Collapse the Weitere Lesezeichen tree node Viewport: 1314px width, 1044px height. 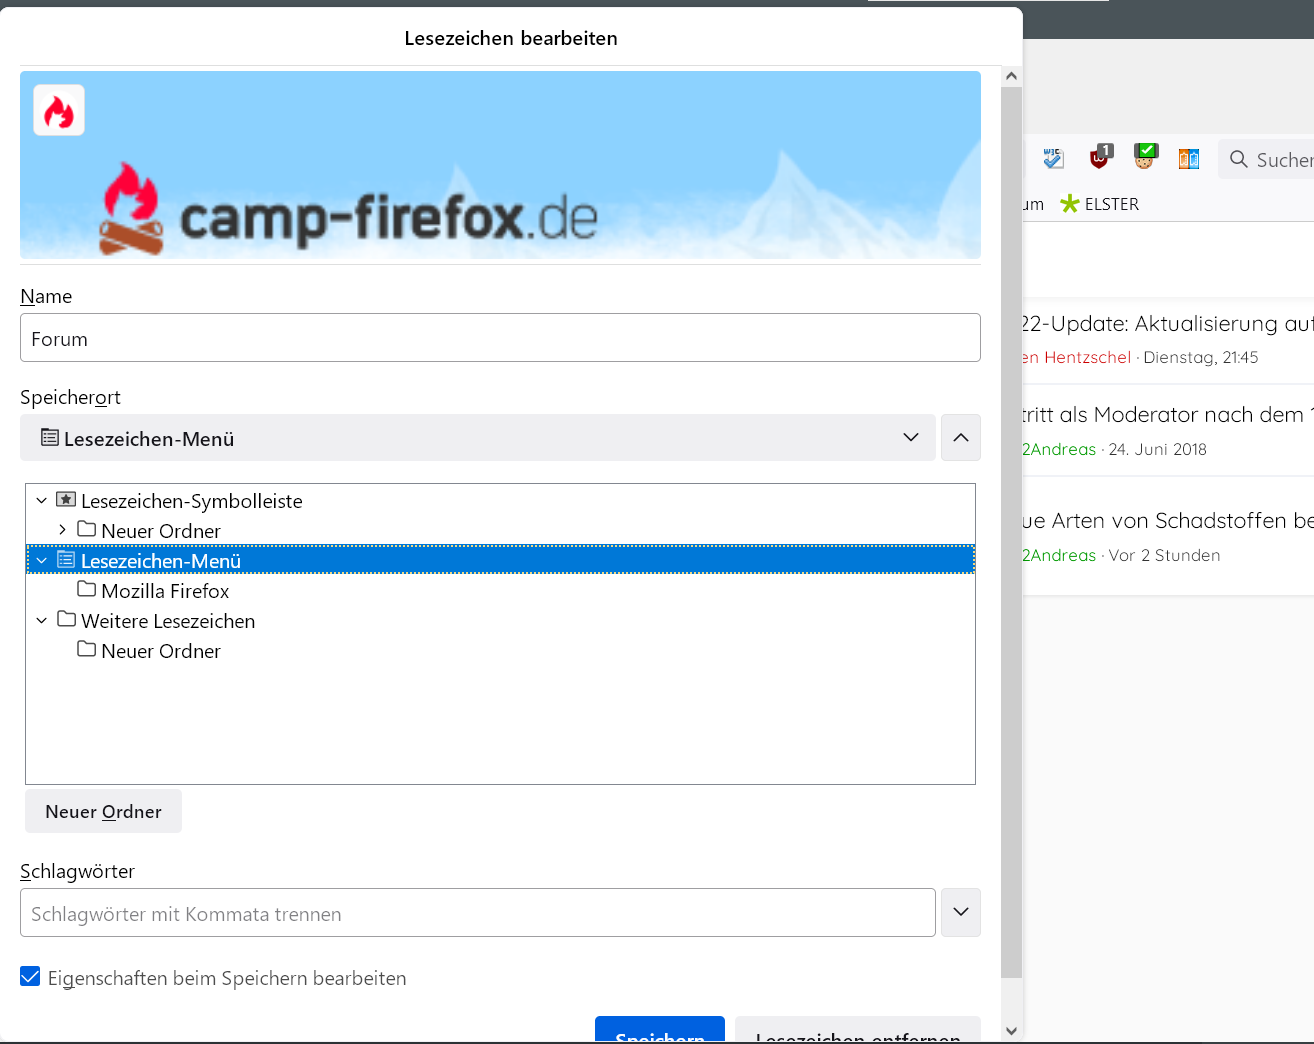coord(42,620)
